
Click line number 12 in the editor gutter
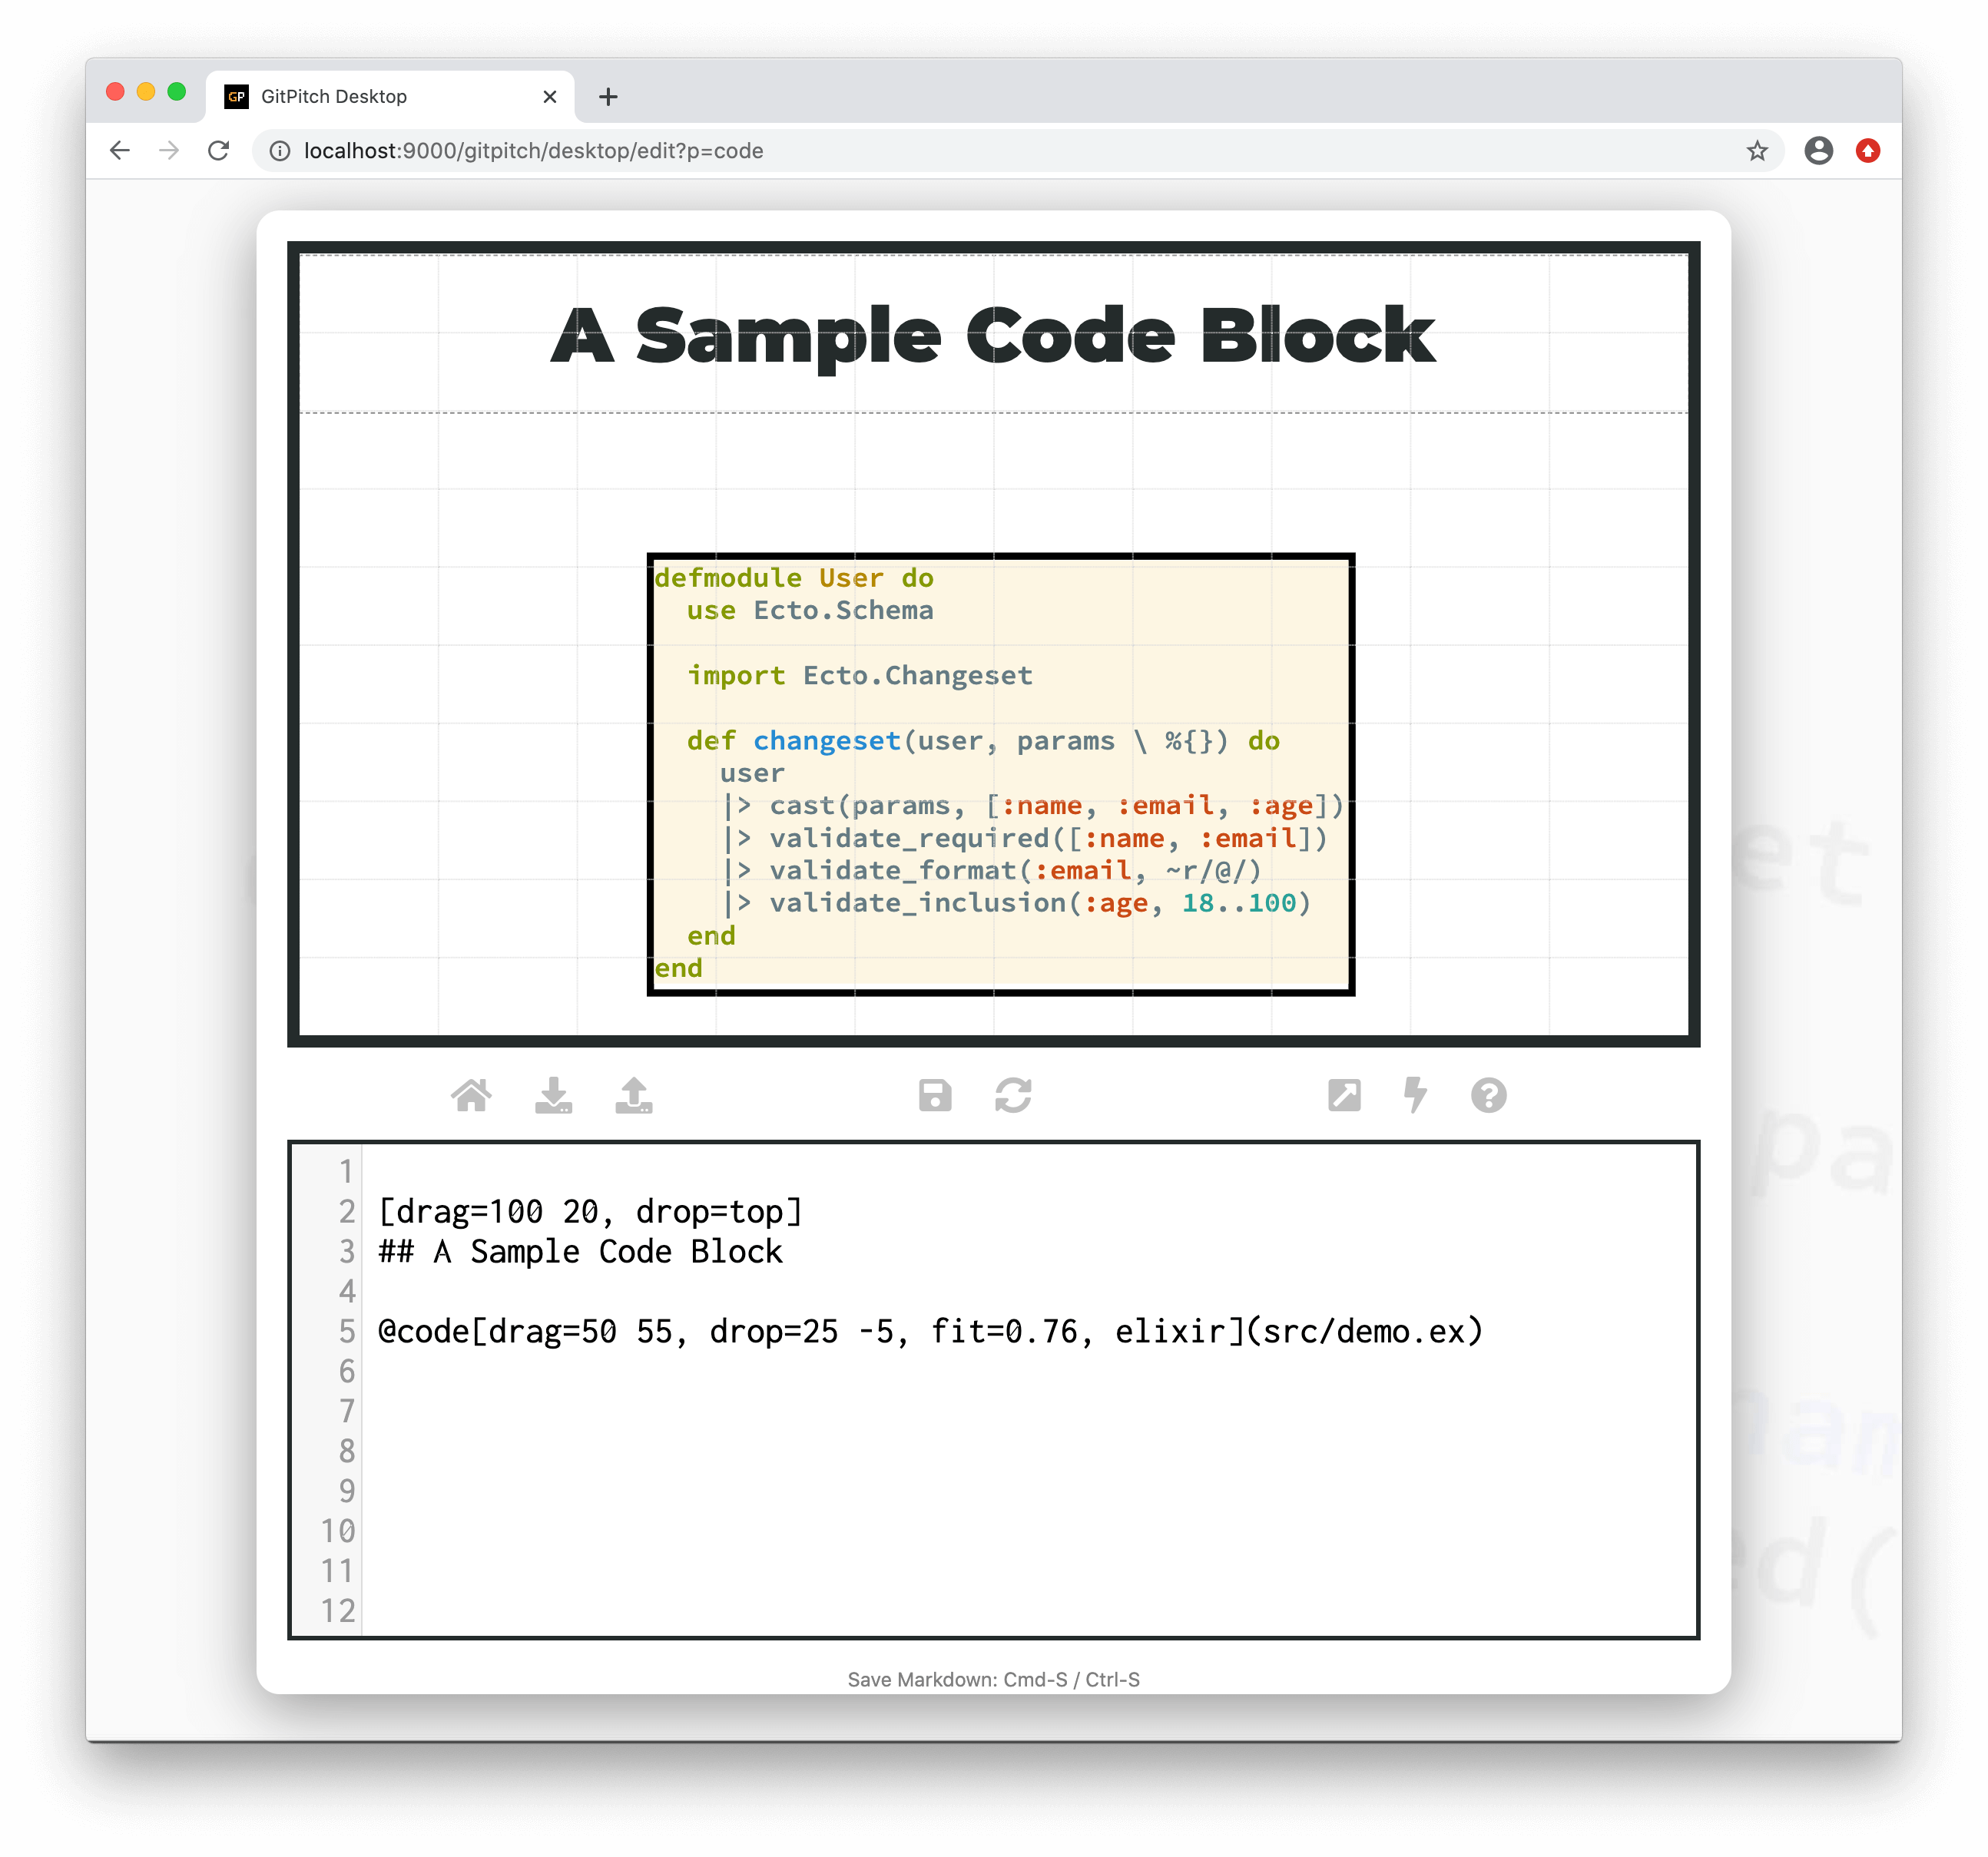[x=338, y=1610]
